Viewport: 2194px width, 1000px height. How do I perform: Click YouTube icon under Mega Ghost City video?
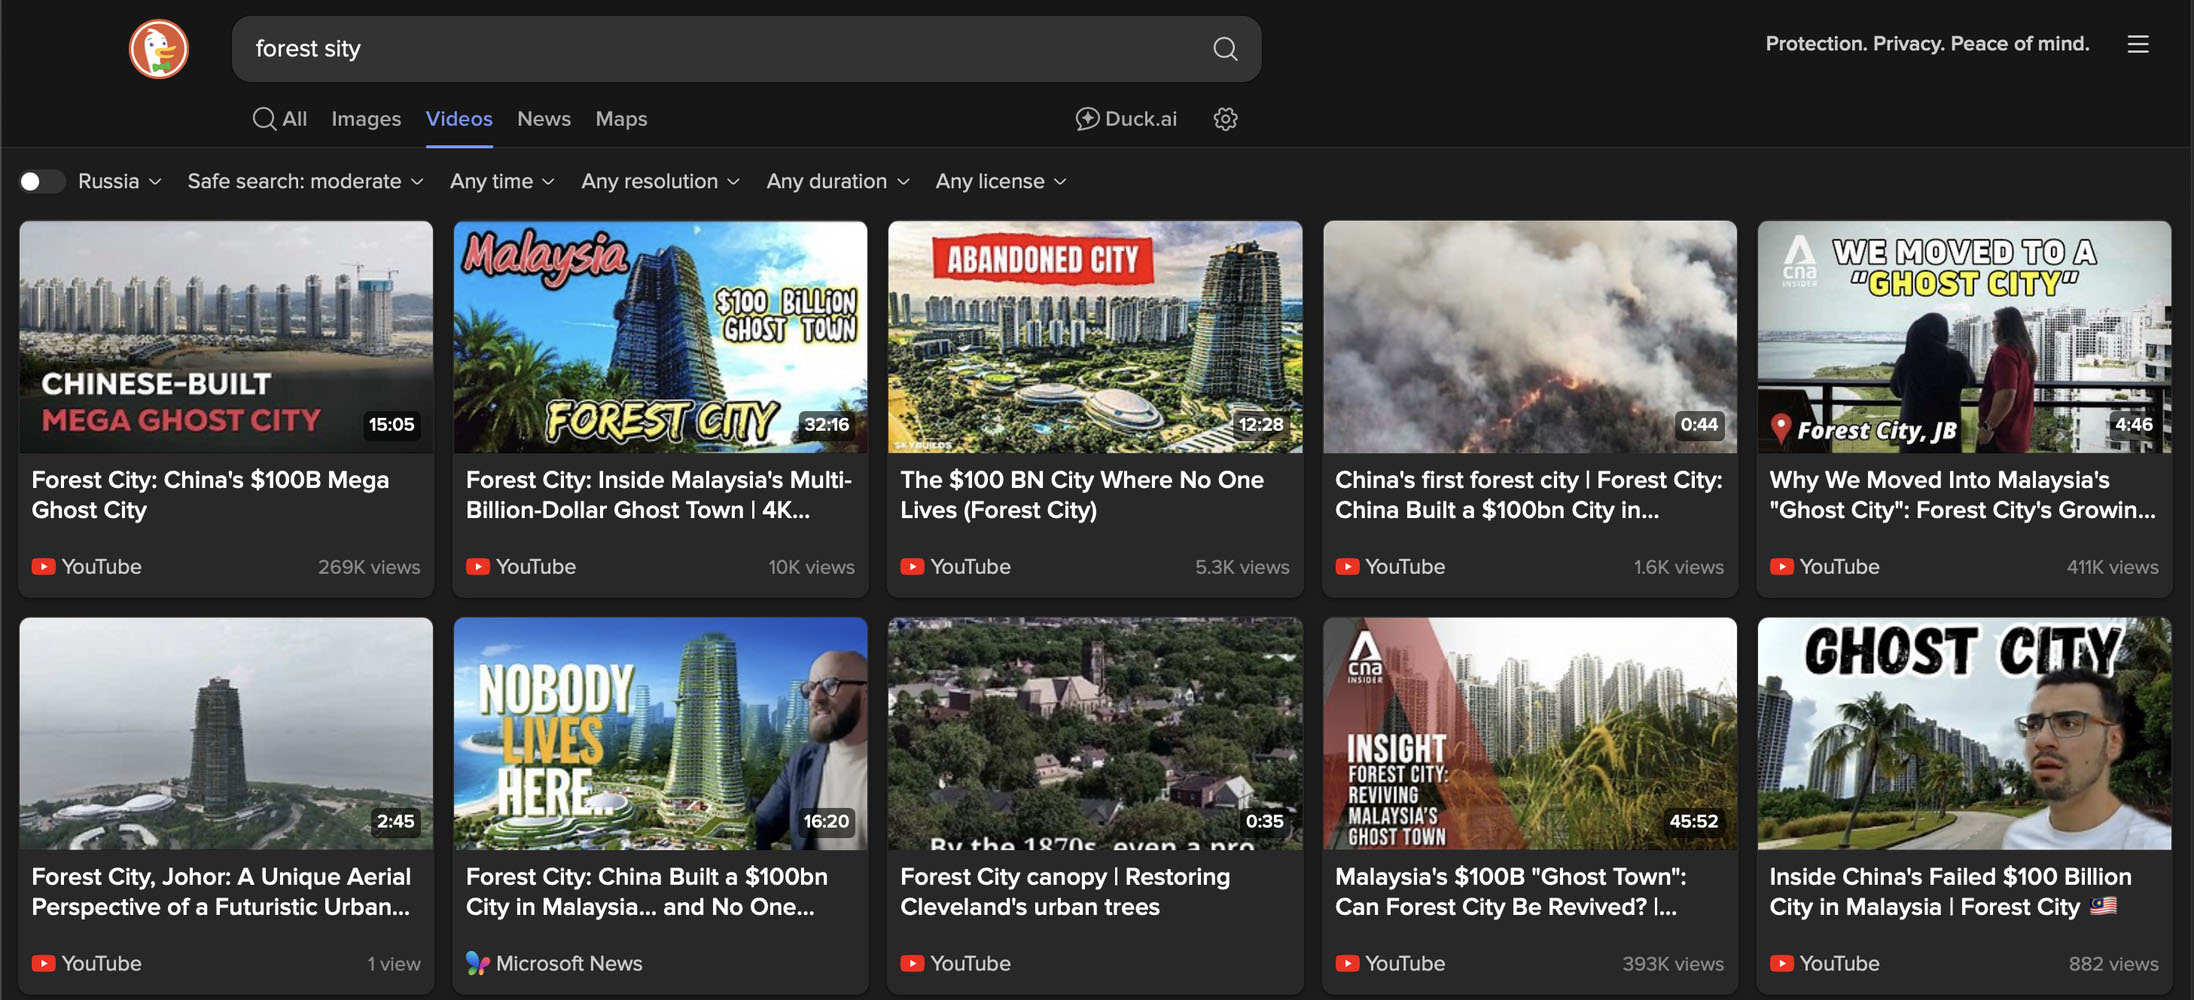[x=43, y=567]
